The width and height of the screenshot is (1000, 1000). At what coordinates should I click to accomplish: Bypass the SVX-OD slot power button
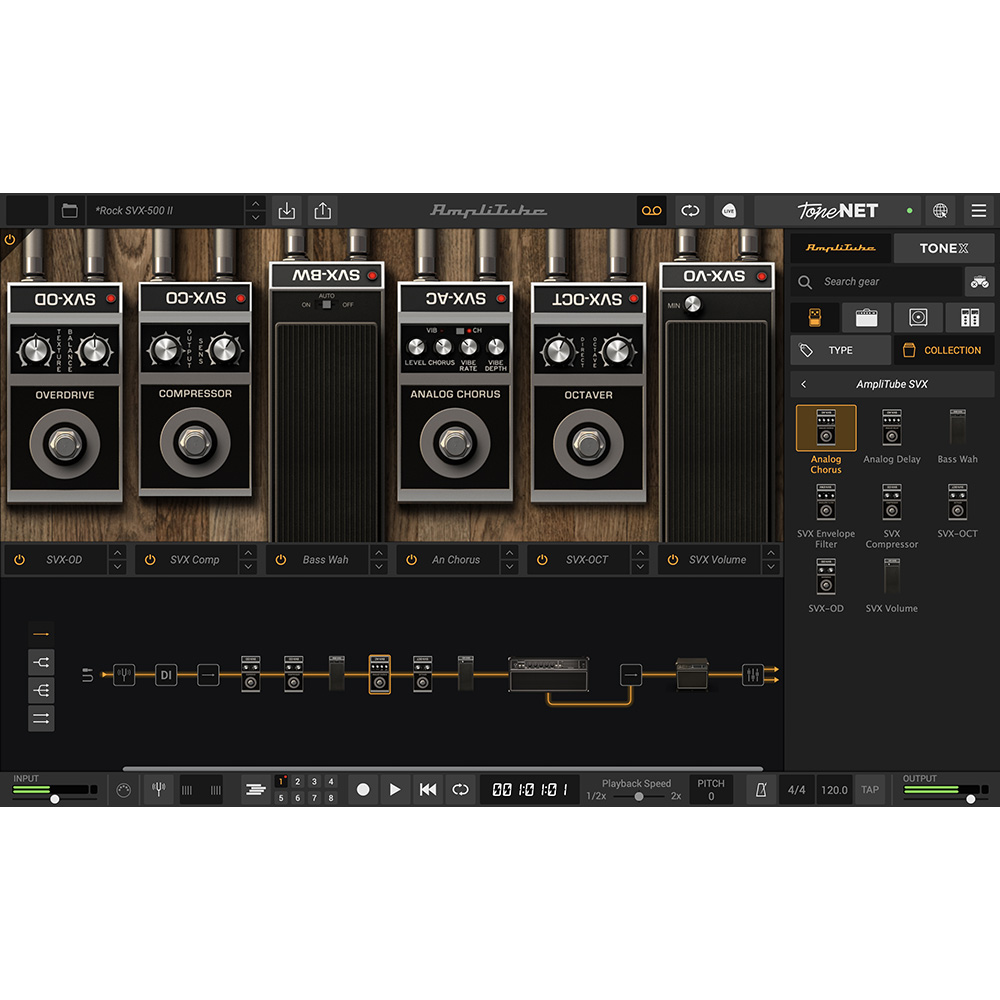point(20,559)
